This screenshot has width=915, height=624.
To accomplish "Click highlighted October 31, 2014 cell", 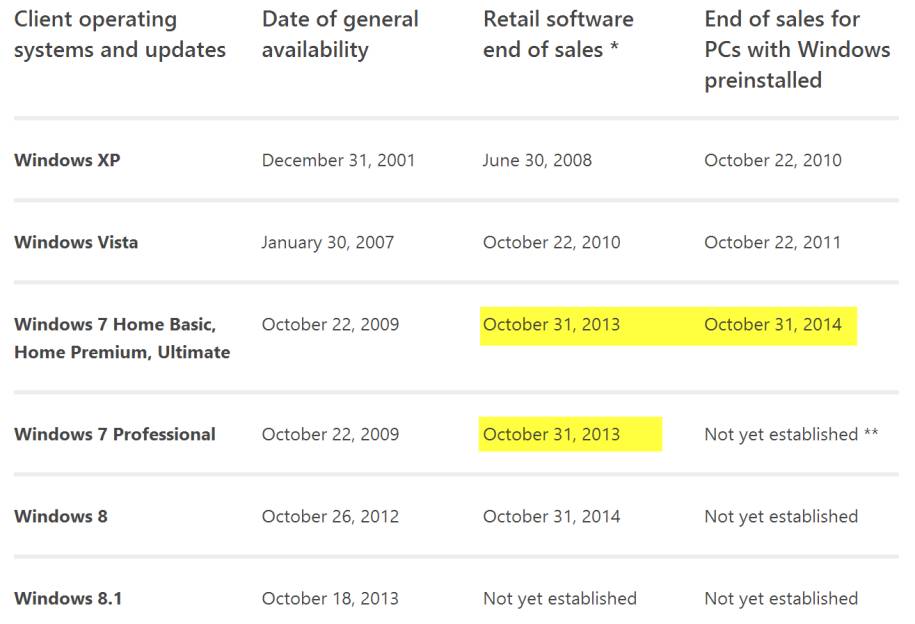I will (772, 324).
